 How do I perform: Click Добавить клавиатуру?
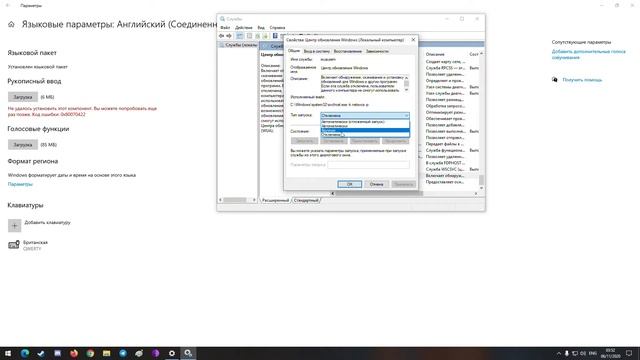click(x=47, y=222)
